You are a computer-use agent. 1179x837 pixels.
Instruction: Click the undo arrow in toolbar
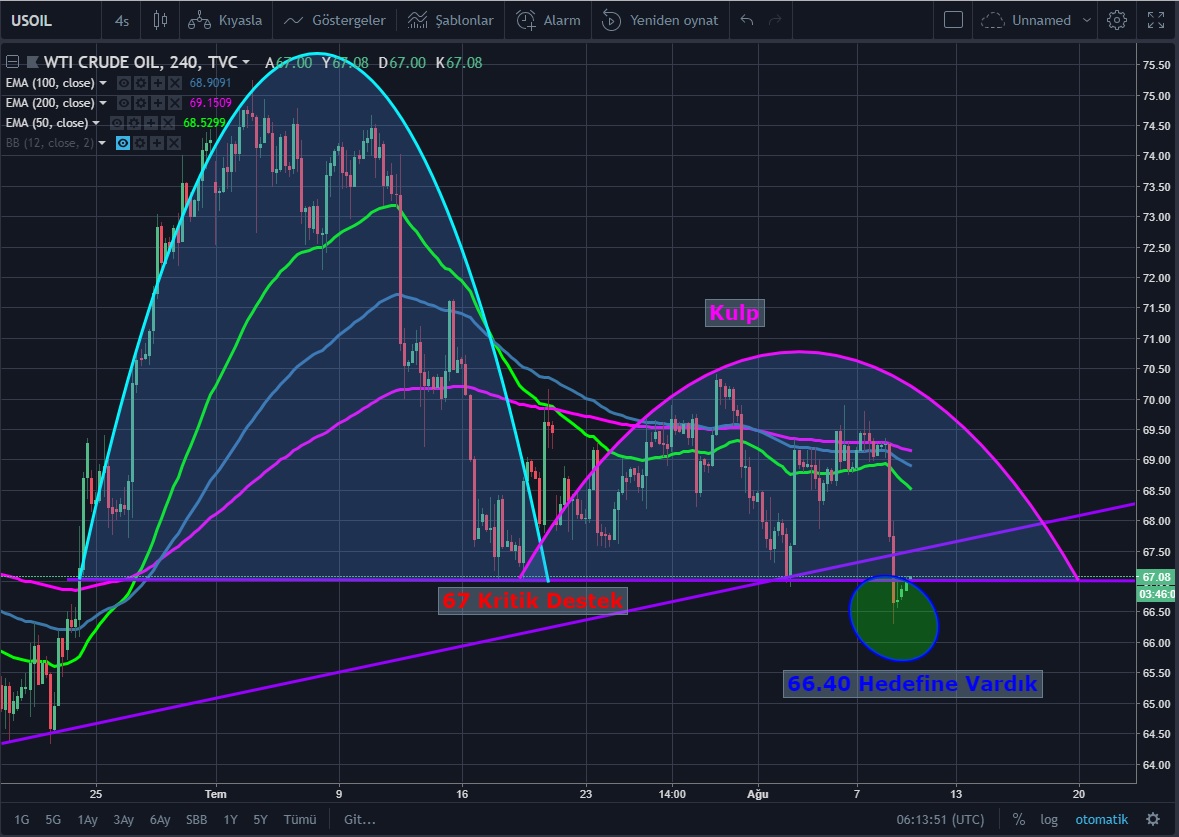point(746,20)
